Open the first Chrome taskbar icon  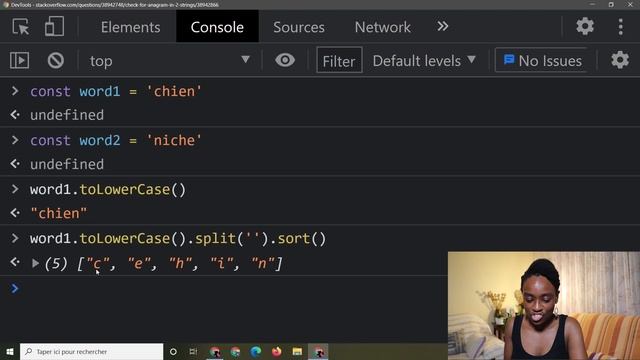(x=215, y=351)
